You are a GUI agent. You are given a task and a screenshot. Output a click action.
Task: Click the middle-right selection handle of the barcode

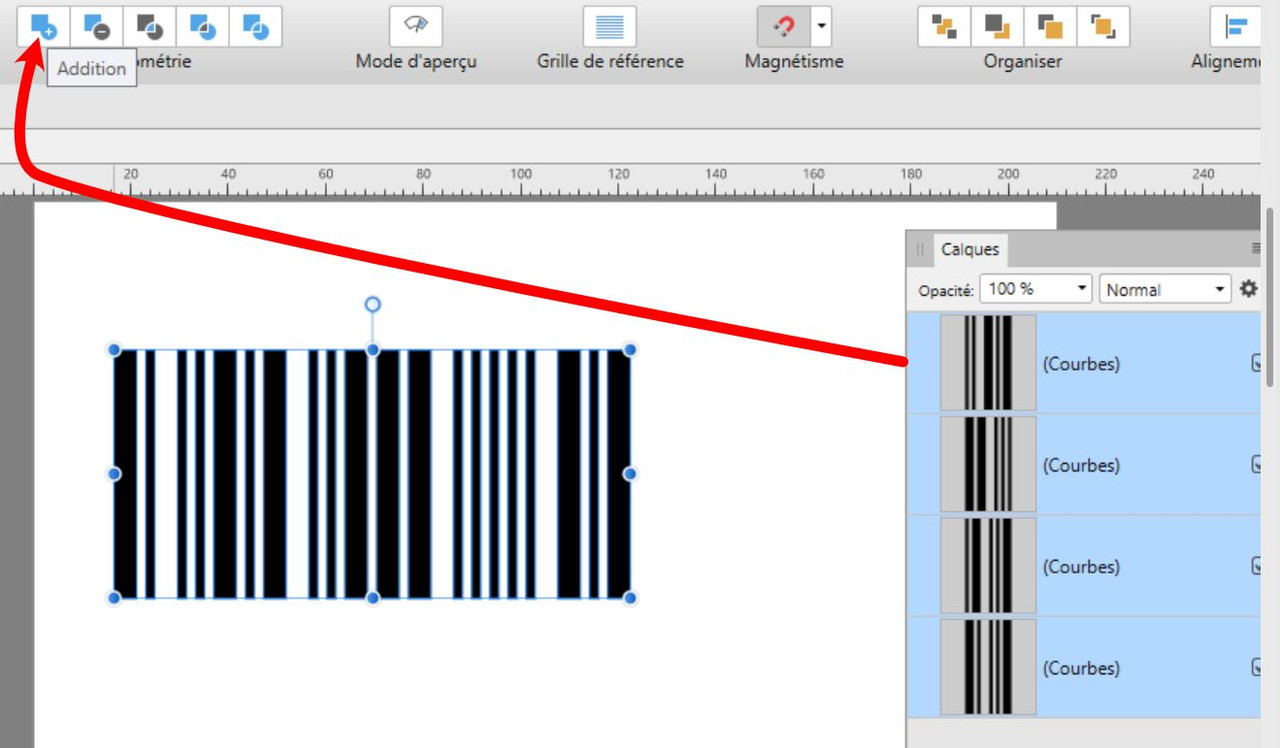click(630, 474)
